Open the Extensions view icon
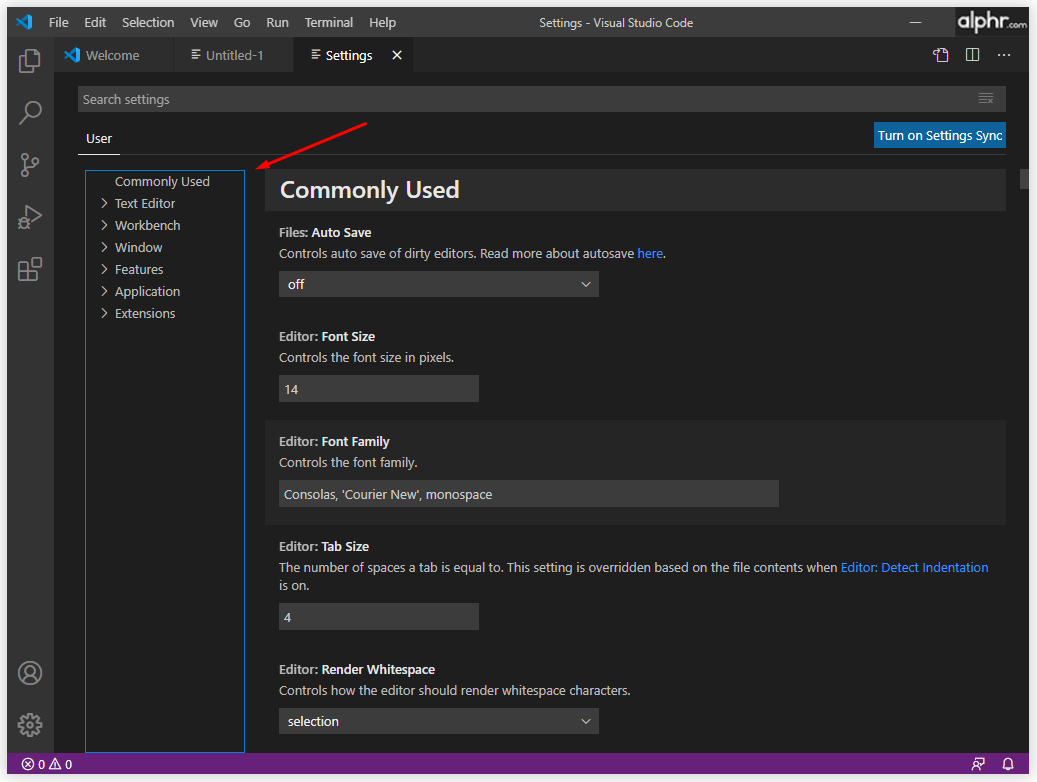Screen dimensions: 1037x782 coord(30,269)
